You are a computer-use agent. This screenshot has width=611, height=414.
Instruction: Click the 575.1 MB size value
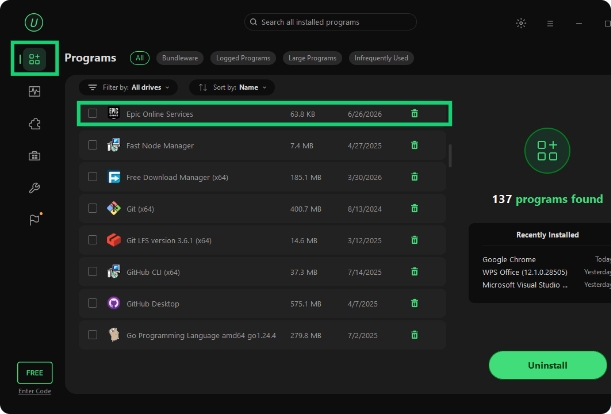pos(306,304)
